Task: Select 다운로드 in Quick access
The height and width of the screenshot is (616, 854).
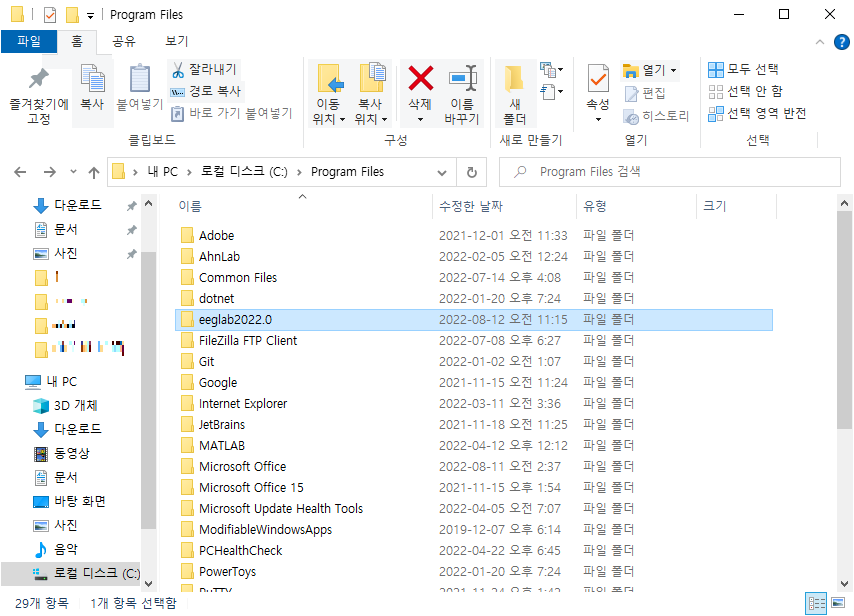Action: click(77, 205)
